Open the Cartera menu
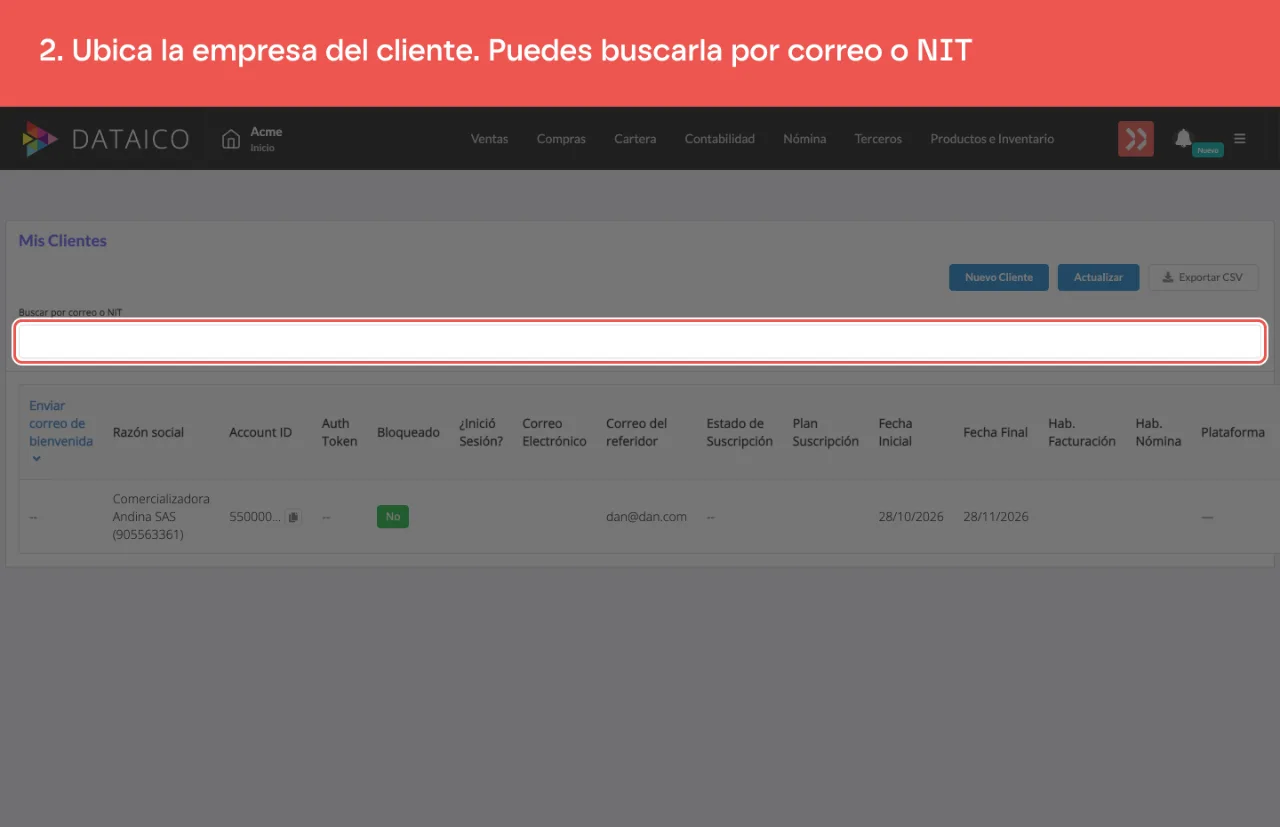This screenshot has height=827, width=1280. click(635, 139)
